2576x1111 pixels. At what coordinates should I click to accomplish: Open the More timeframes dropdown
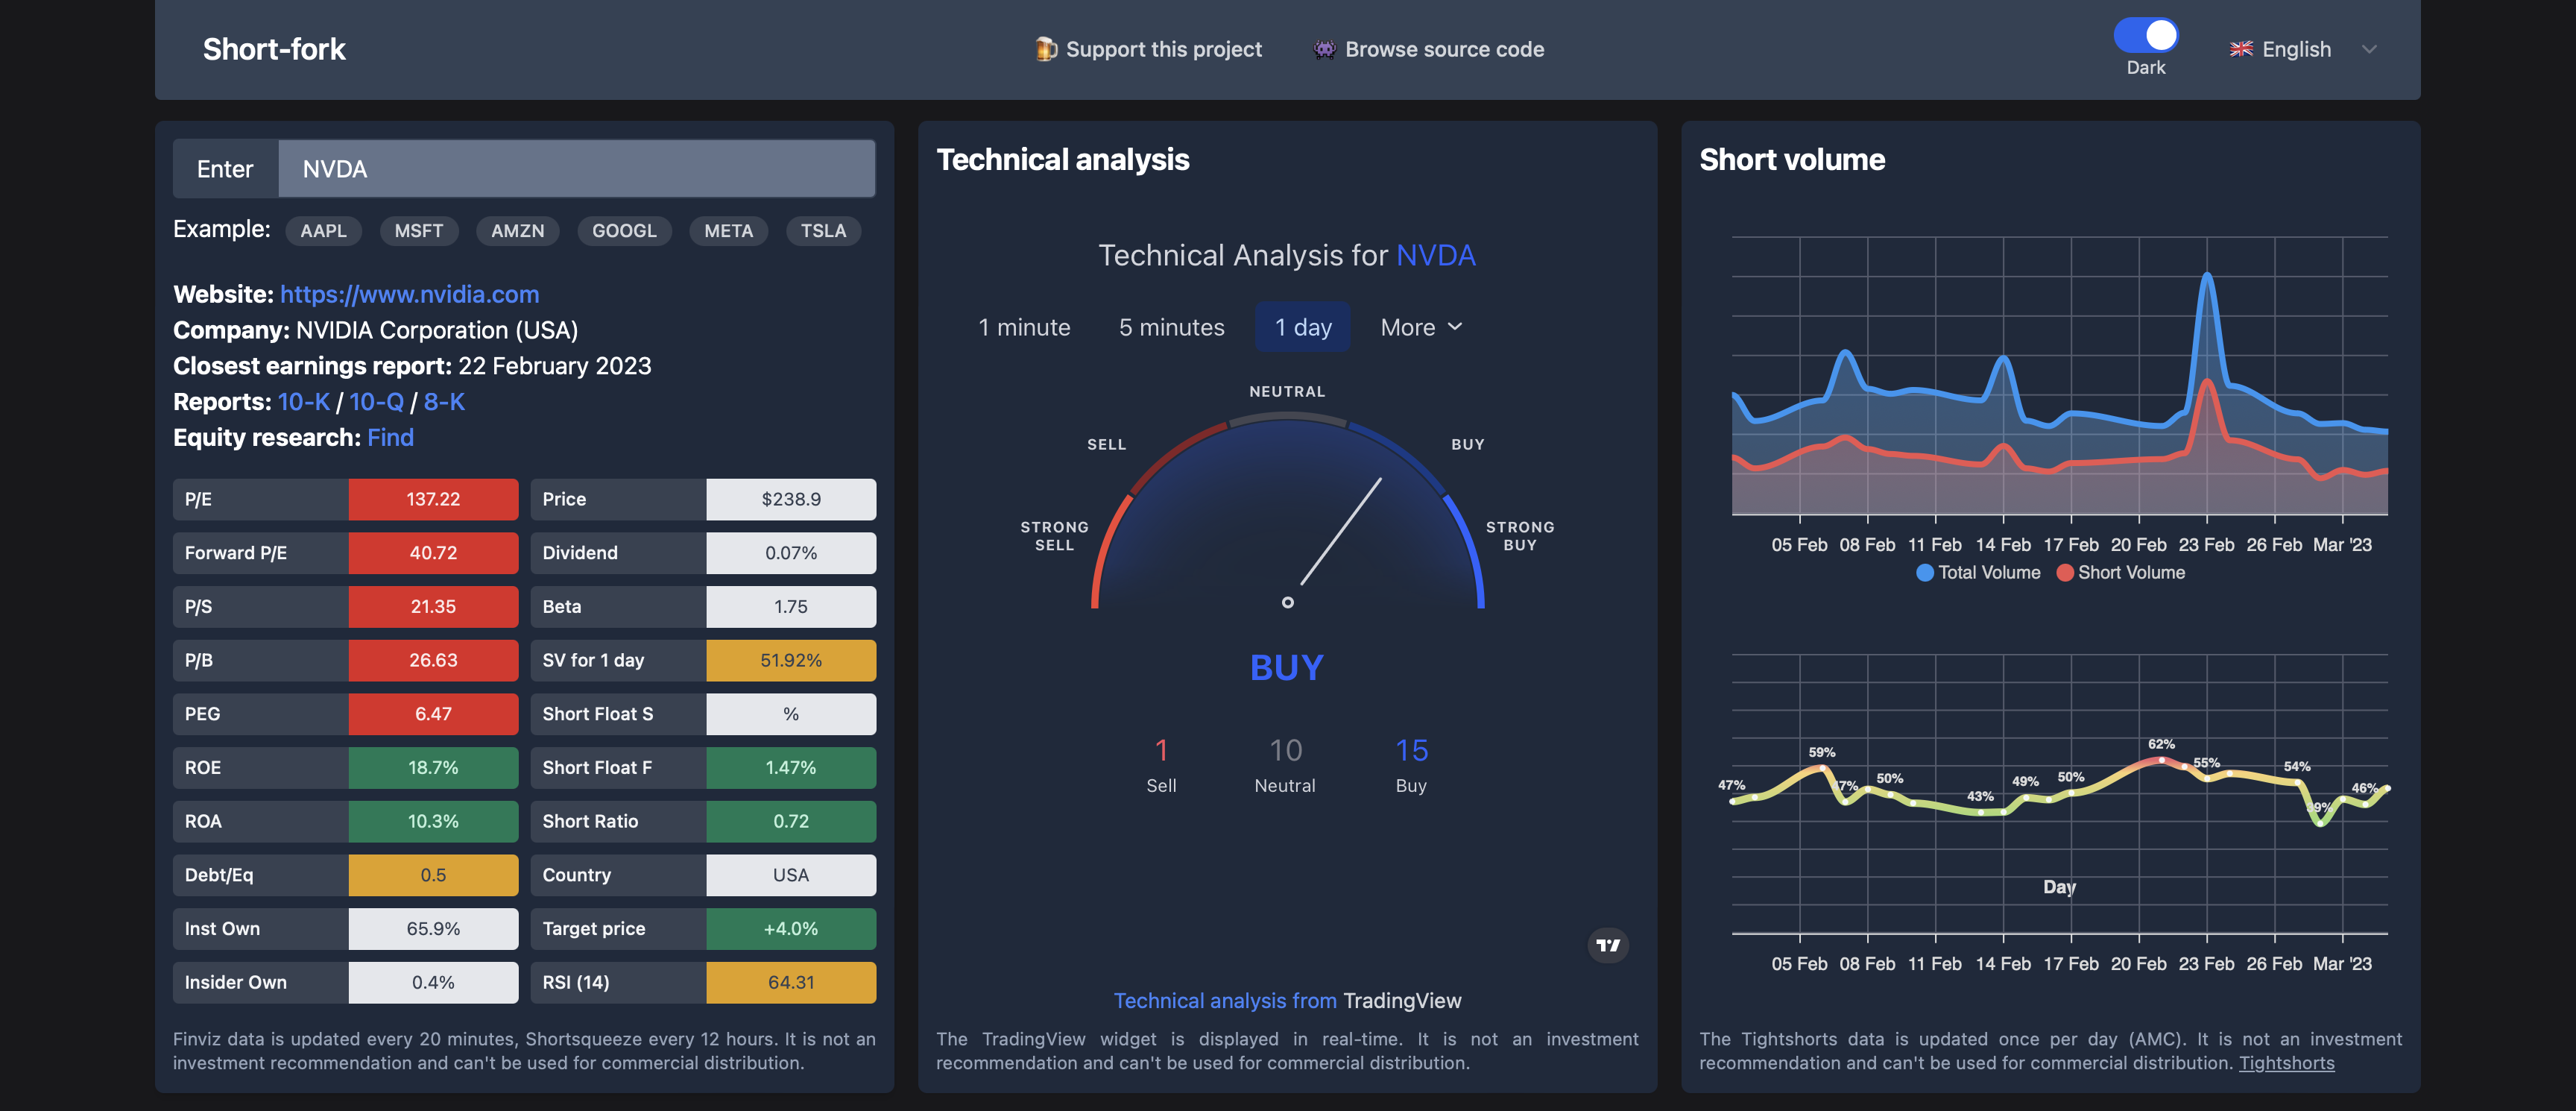(1420, 327)
